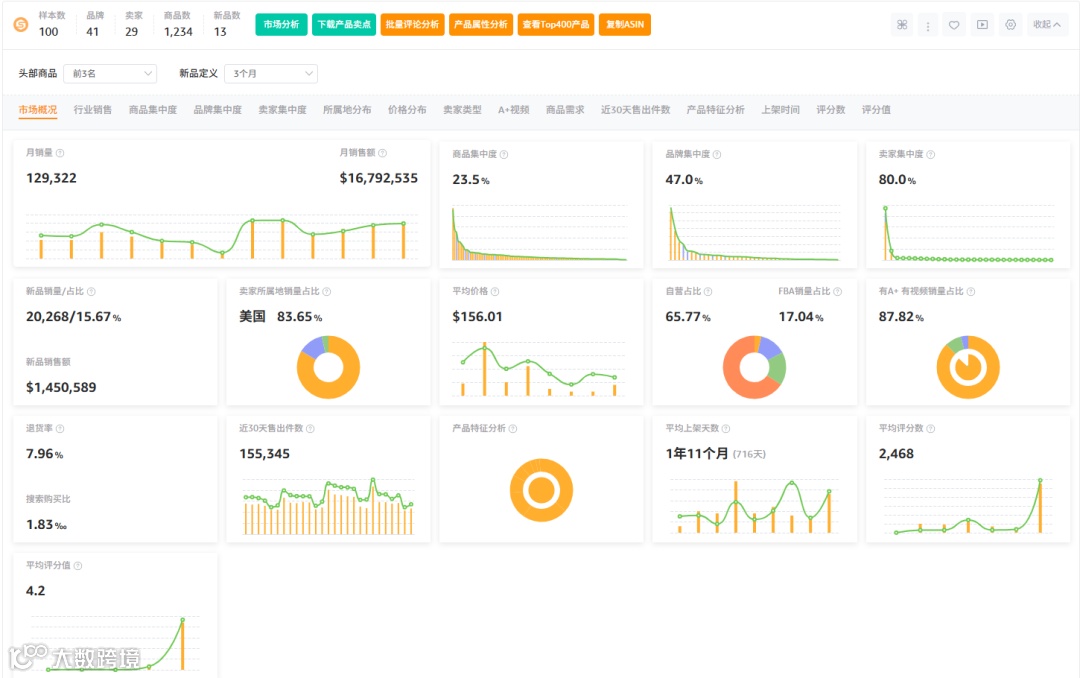
Task: Open the 新品定义 dropdown showing 3个月
Action: point(271,74)
